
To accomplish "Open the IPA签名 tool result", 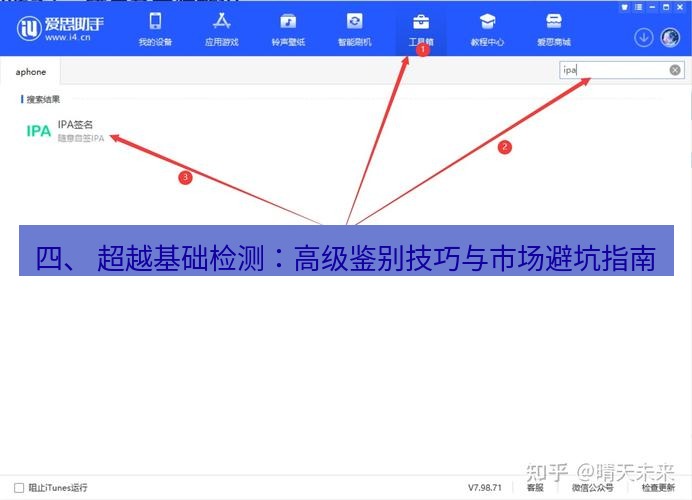I will point(65,131).
